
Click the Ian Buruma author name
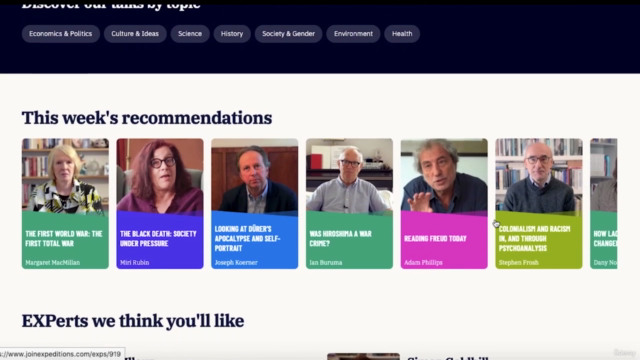click(x=326, y=262)
